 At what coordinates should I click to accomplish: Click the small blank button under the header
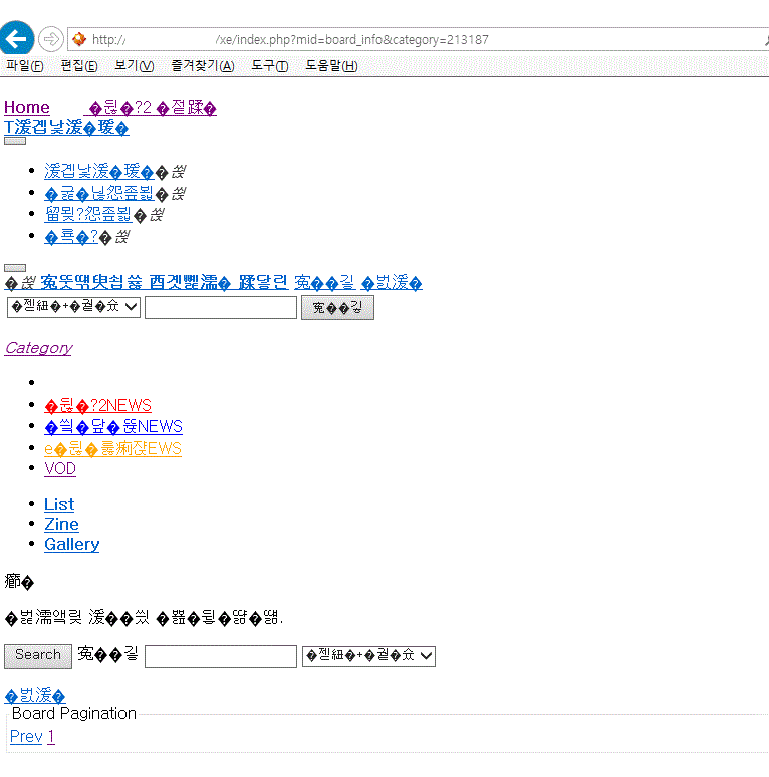15,141
